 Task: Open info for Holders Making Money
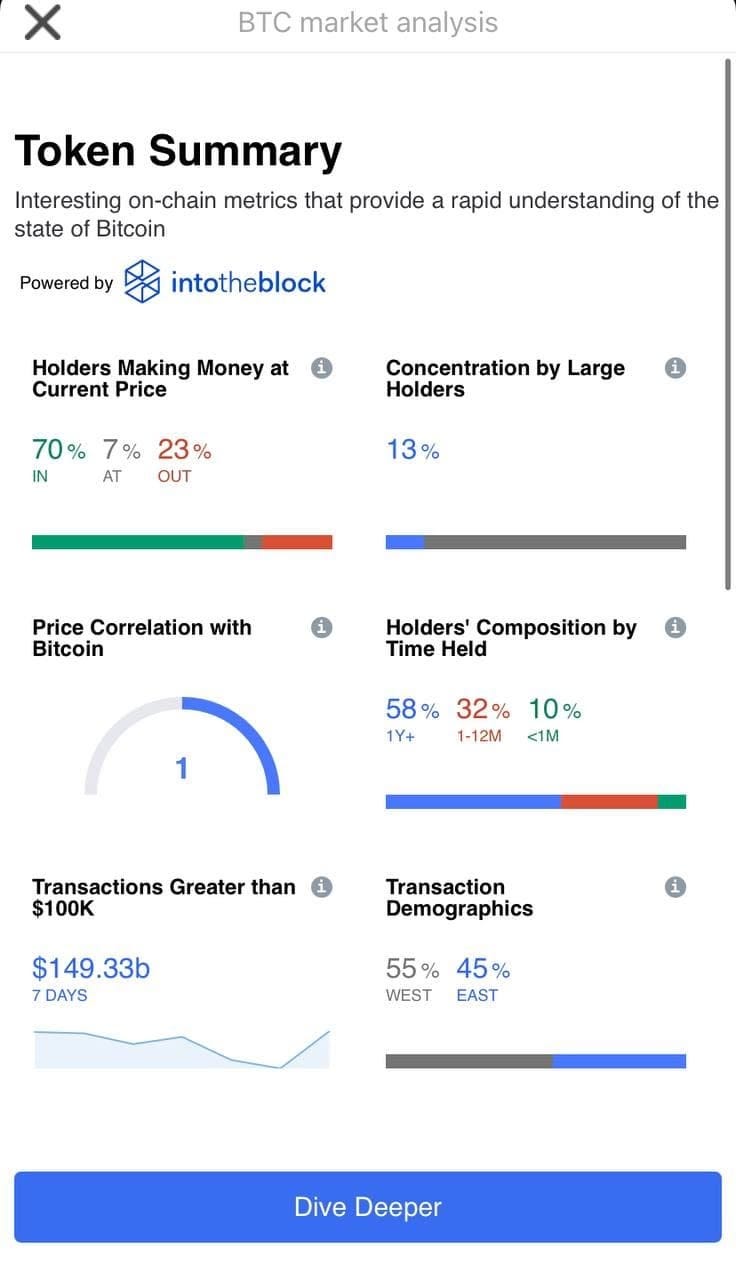coord(321,368)
